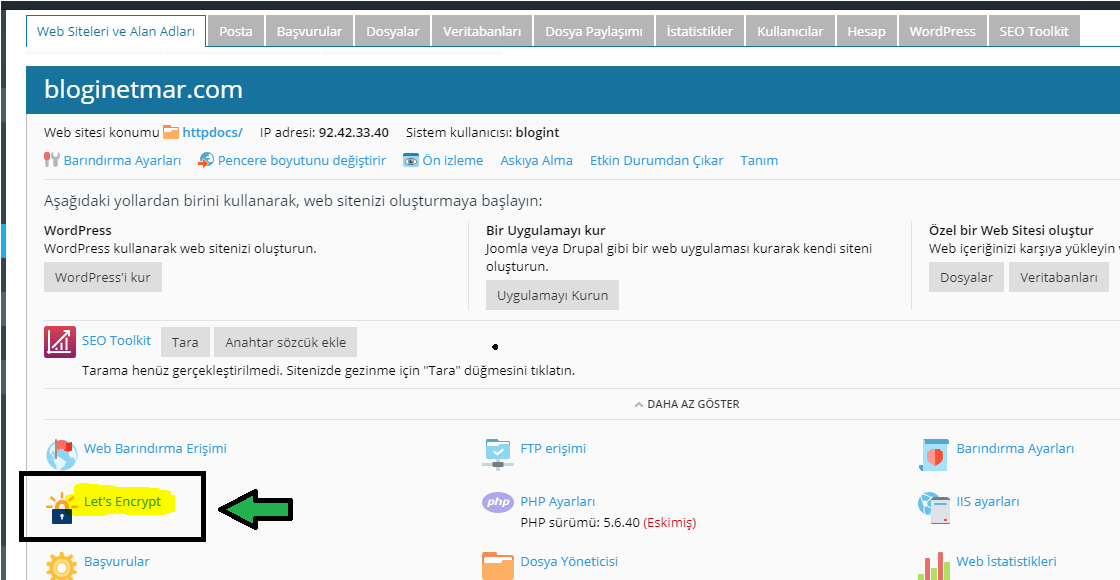Click the SEO Toolkit chart icon
1120x580 pixels.
tap(60, 341)
